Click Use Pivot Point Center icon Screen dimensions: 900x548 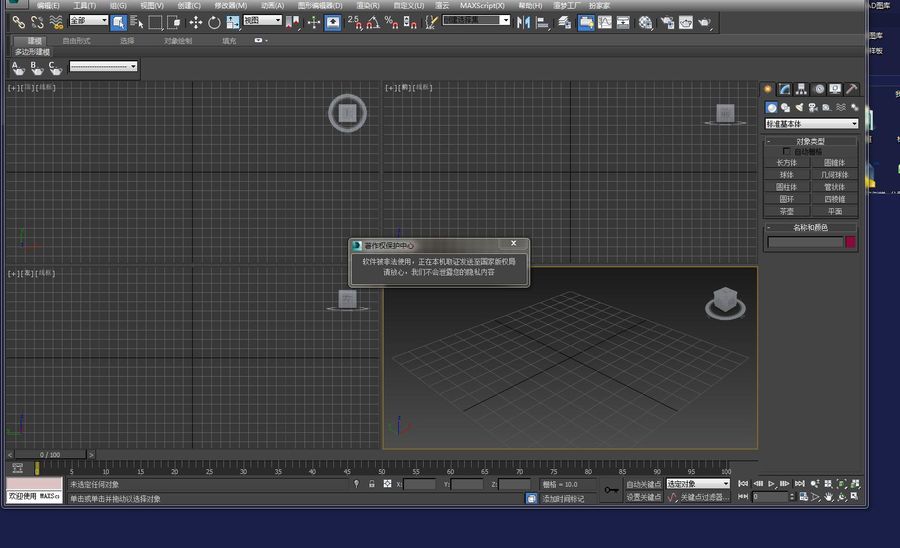293,22
